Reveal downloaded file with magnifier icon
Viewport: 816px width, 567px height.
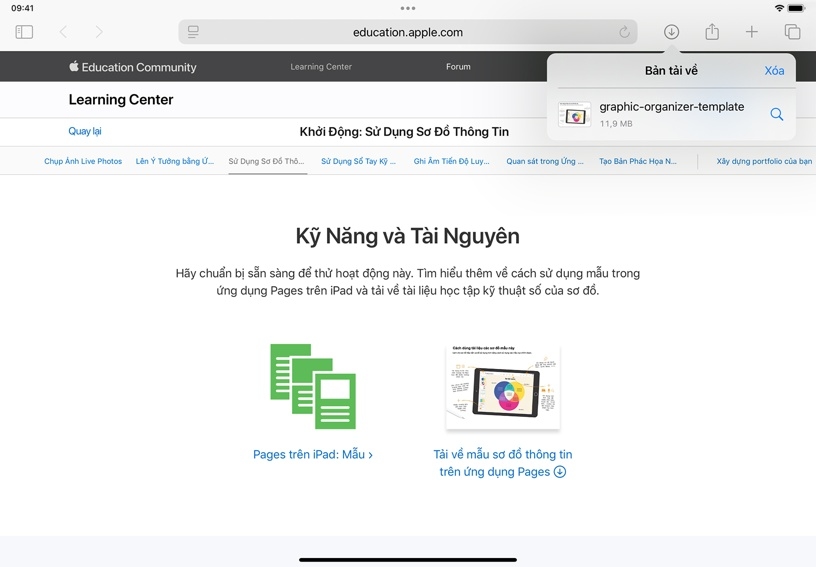(776, 115)
